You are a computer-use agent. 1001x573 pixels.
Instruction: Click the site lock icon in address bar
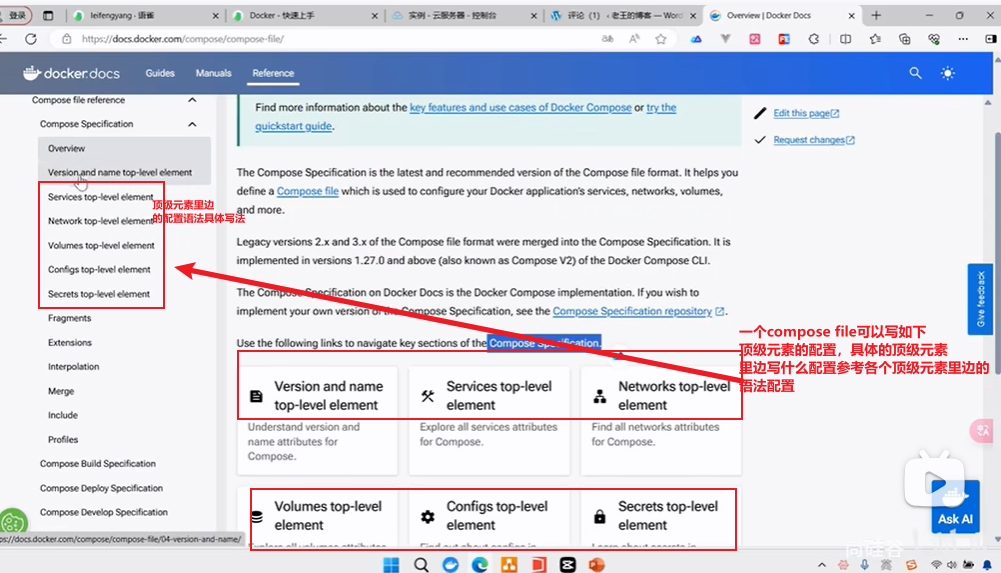66,39
